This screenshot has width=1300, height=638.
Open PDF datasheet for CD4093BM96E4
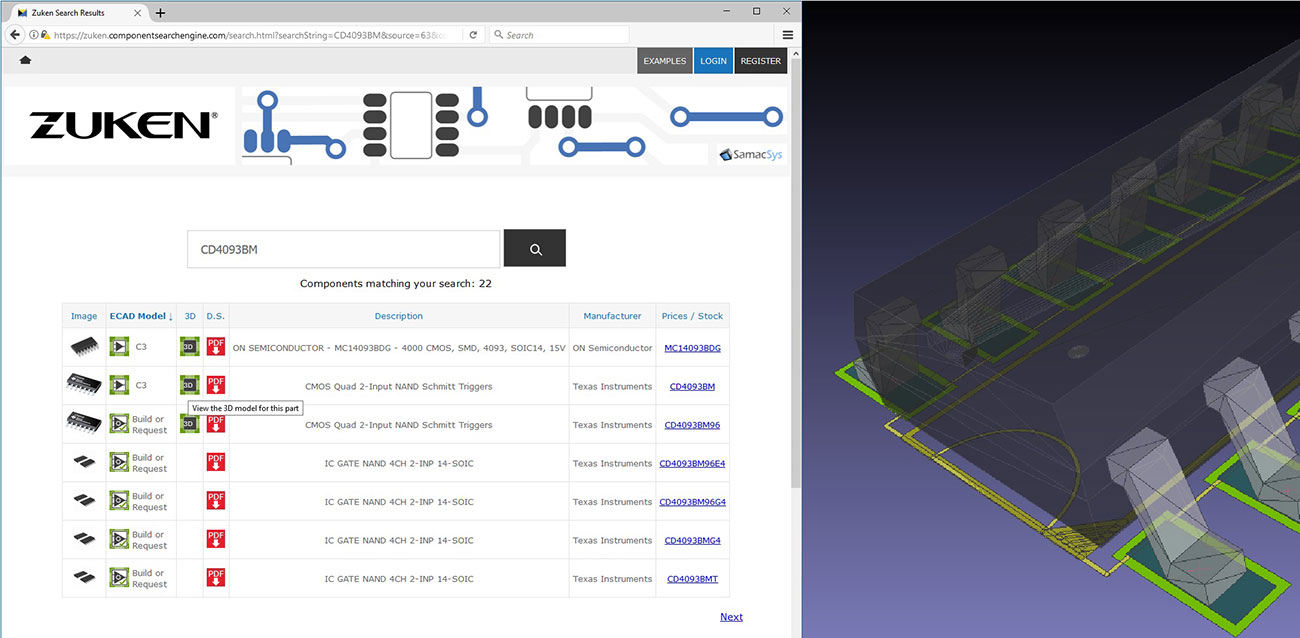pyautogui.click(x=216, y=462)
